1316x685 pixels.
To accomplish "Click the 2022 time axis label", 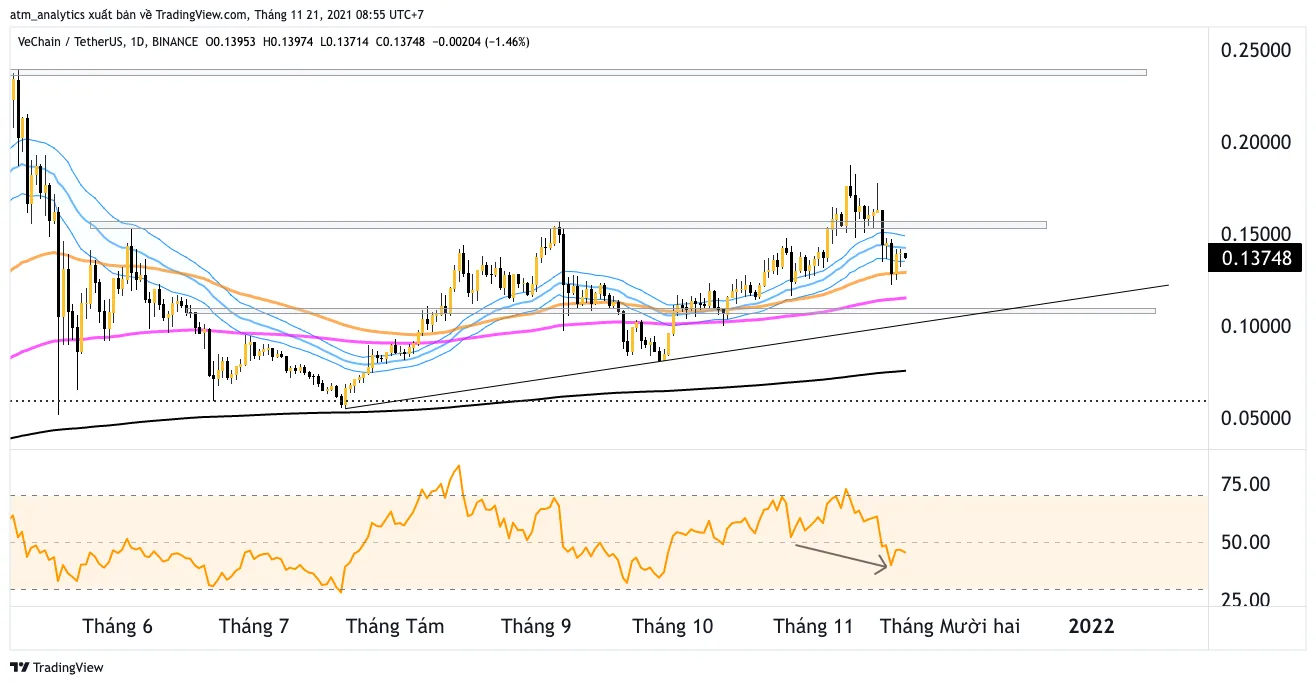I will coord(1091,627).
